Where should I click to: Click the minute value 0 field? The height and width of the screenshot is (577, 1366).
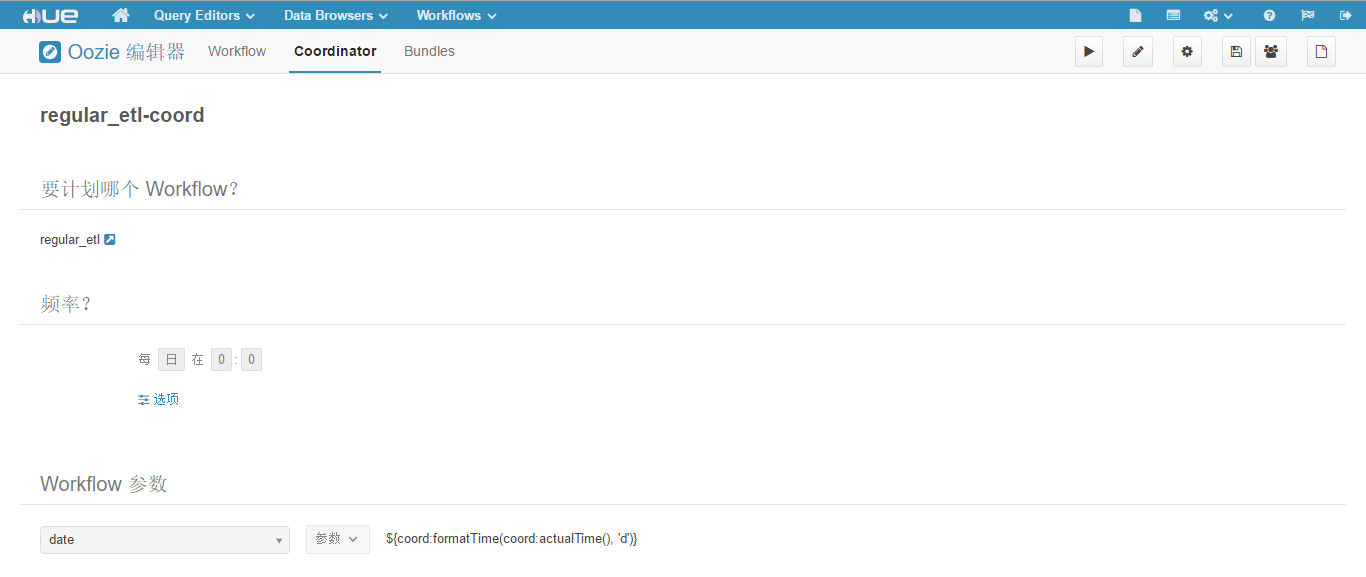(x=251, y=359)
